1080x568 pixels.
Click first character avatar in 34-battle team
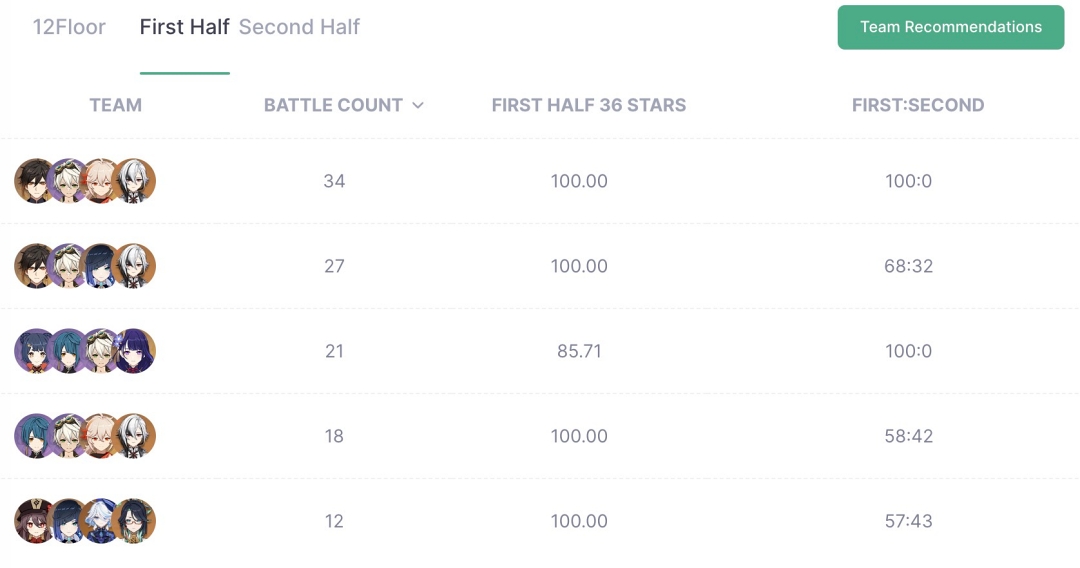[36, 181]
